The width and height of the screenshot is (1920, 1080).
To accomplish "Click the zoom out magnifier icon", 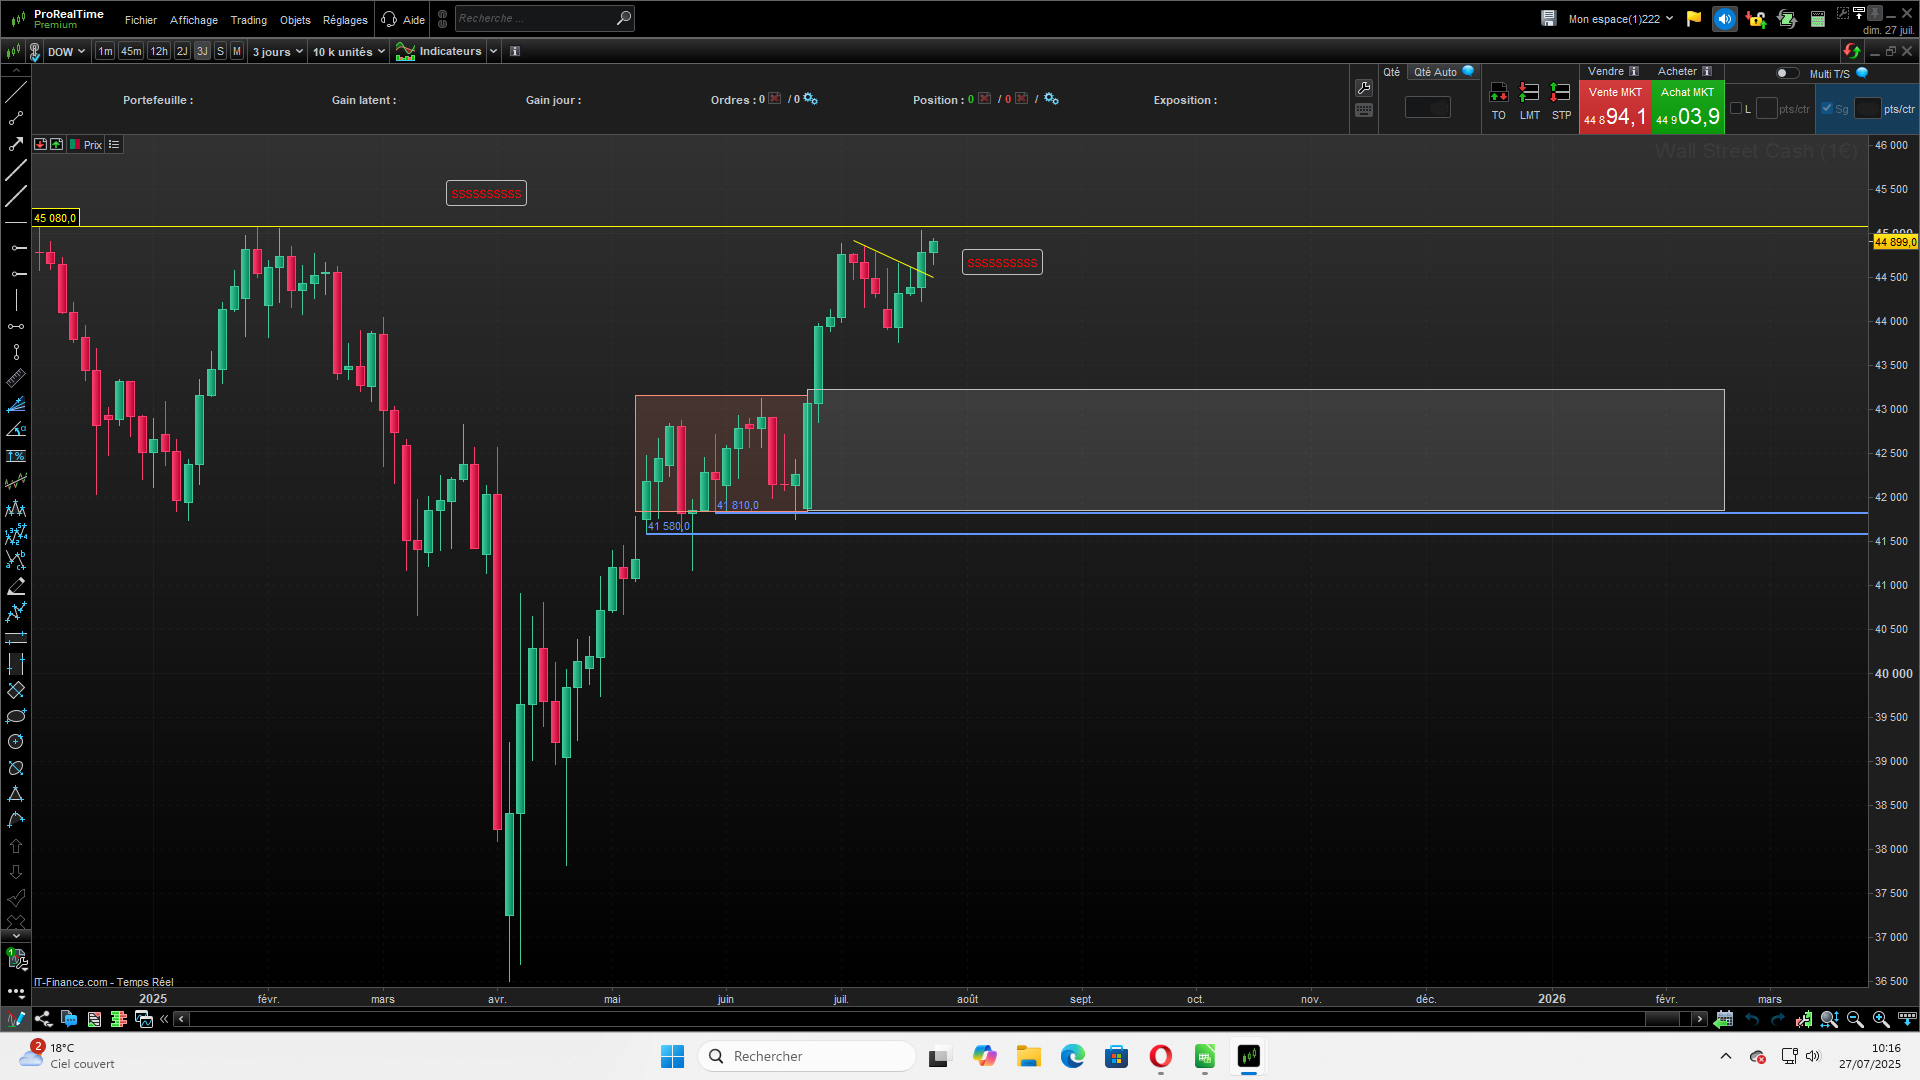I will point(1855,1019).
